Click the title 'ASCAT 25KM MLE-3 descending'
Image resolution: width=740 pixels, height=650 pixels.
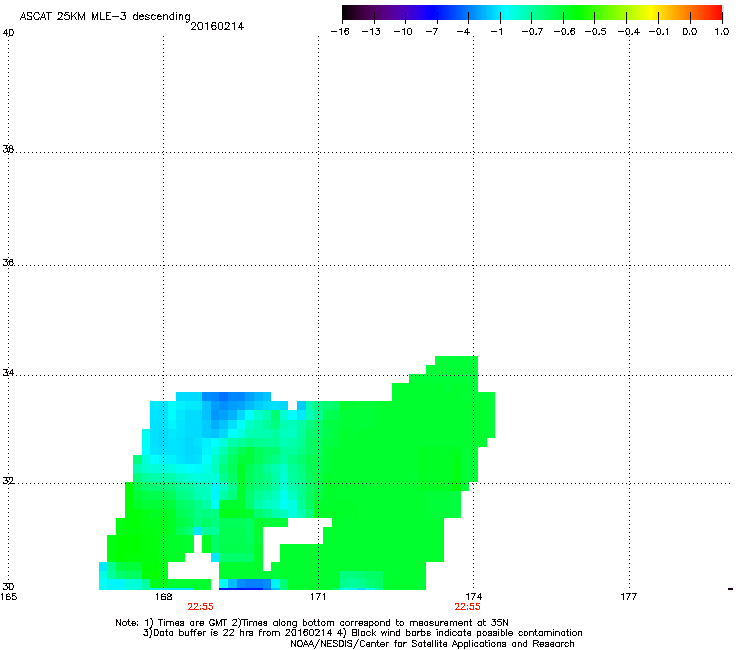click(x=105, y=16)
